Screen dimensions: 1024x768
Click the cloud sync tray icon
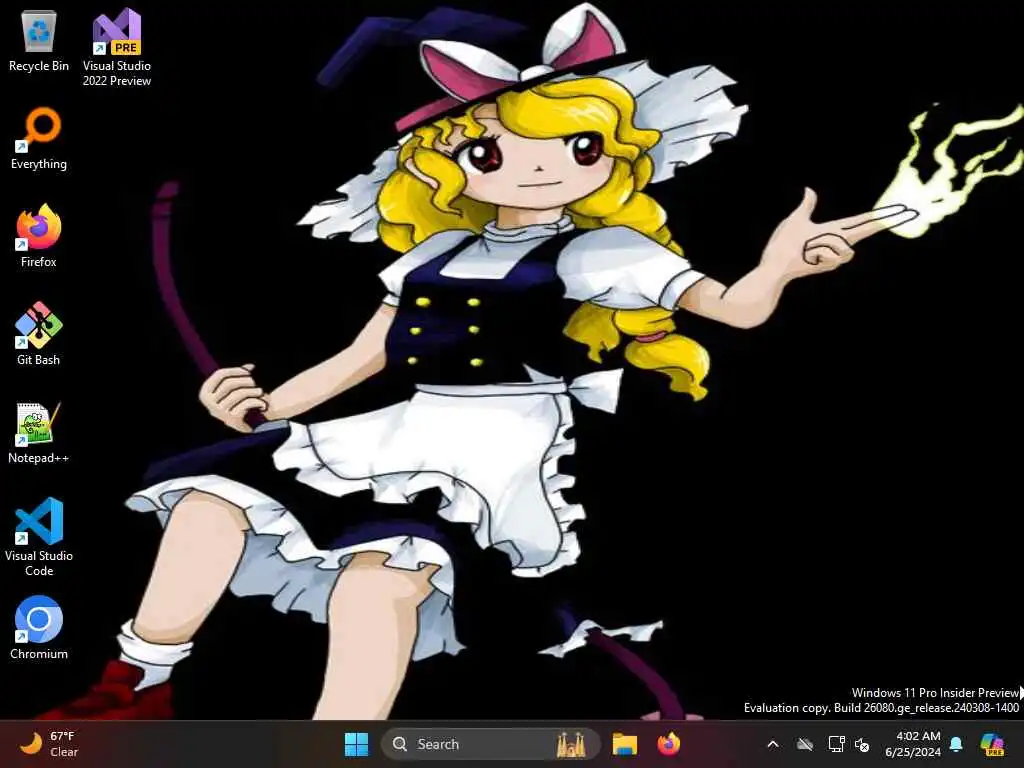[805, 744]
